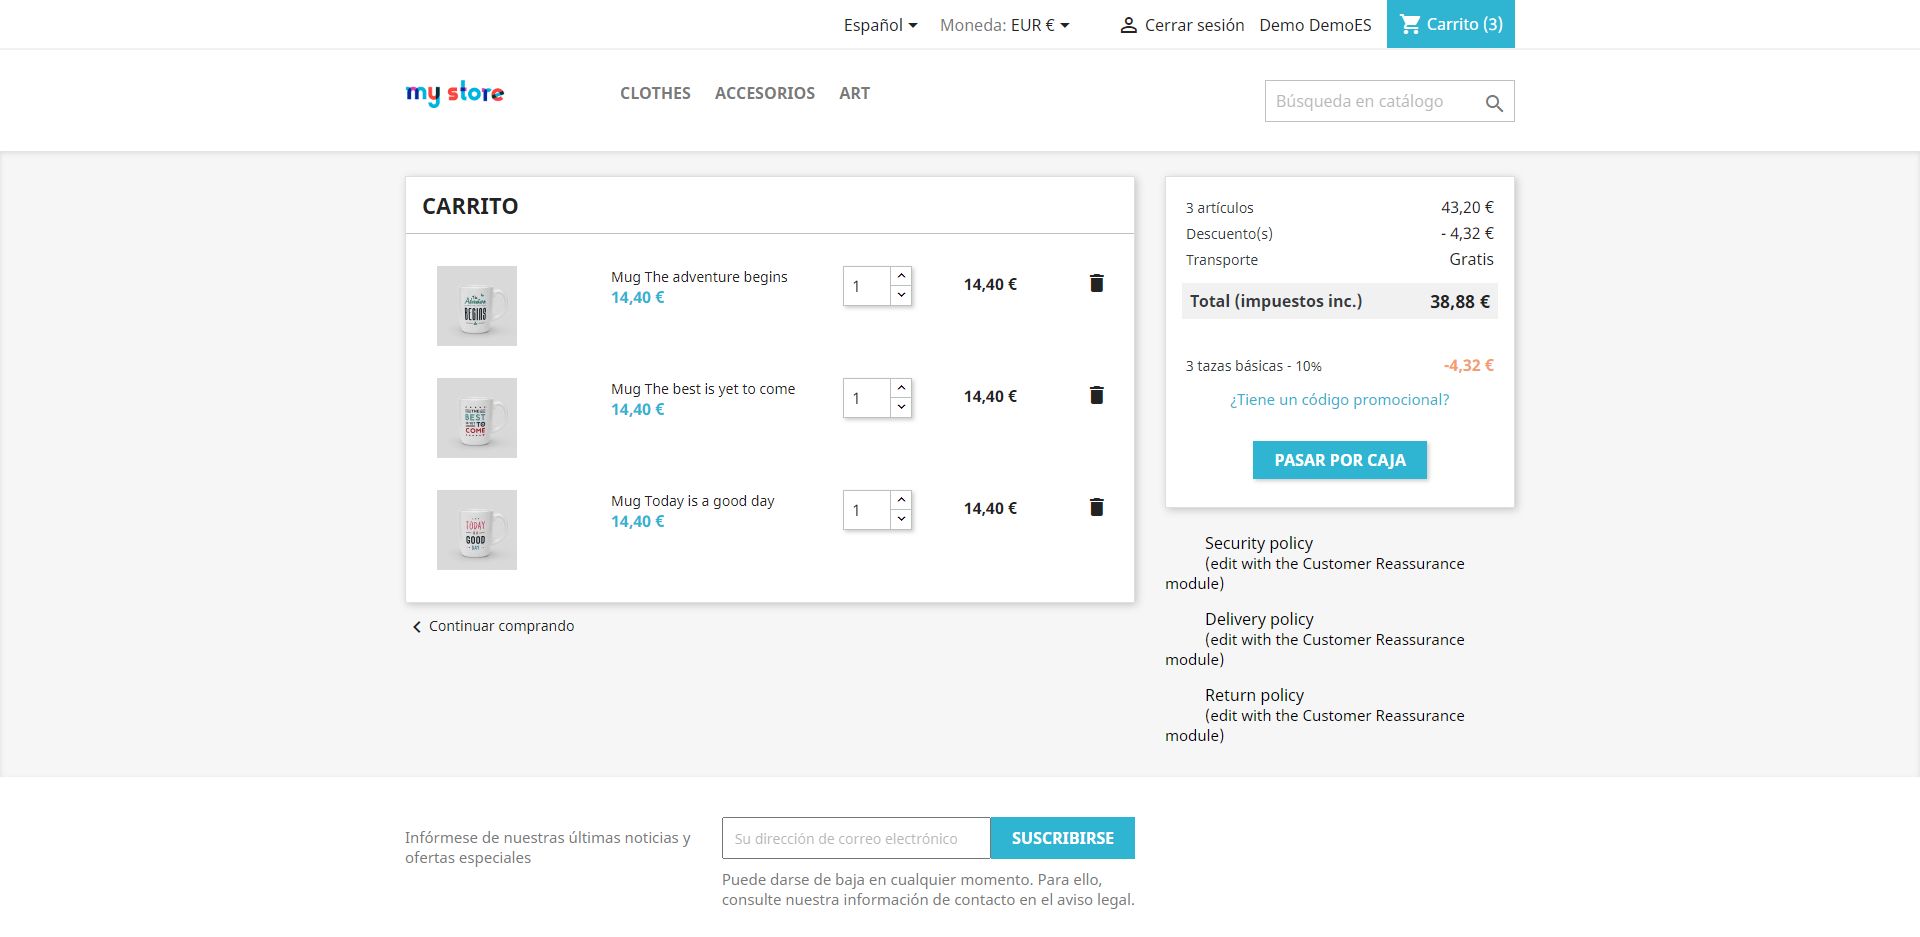Focus quantity field for Mug Today is a good day
This screenshot has width=1920, height=937.
pyautogui.click(x=867, y=510)
